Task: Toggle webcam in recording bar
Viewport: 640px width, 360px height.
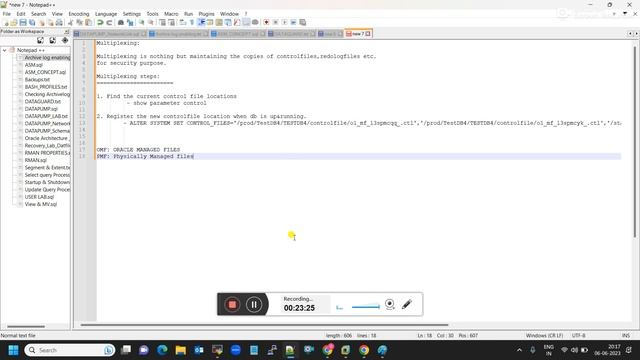Action: [390, 304]
